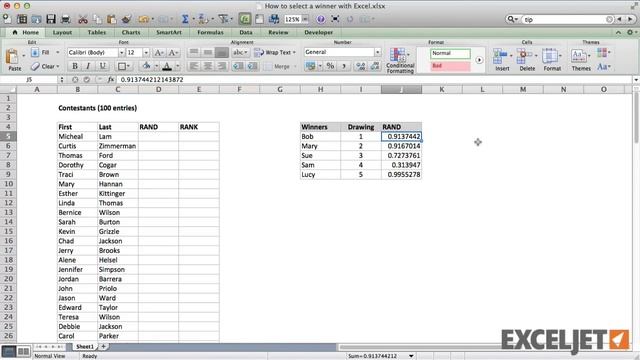The image size is (640, 360).
Task: Open the Developer ribbon tab
Action: [318, 32]
